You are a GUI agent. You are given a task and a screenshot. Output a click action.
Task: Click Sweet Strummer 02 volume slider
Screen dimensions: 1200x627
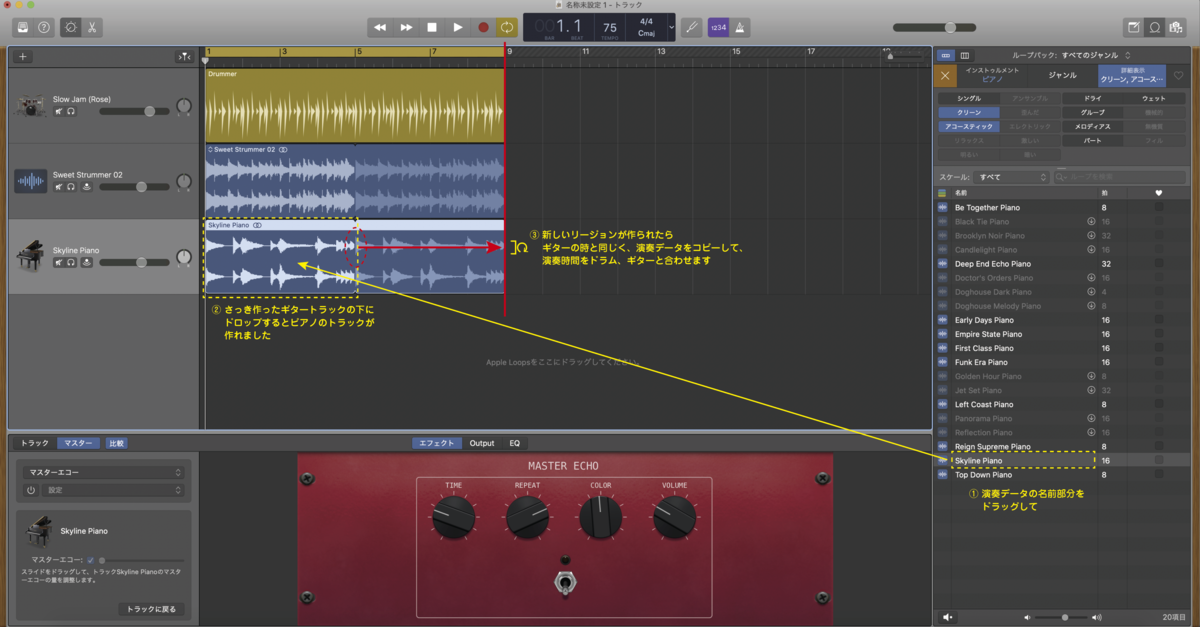click(x=133, y=186)
